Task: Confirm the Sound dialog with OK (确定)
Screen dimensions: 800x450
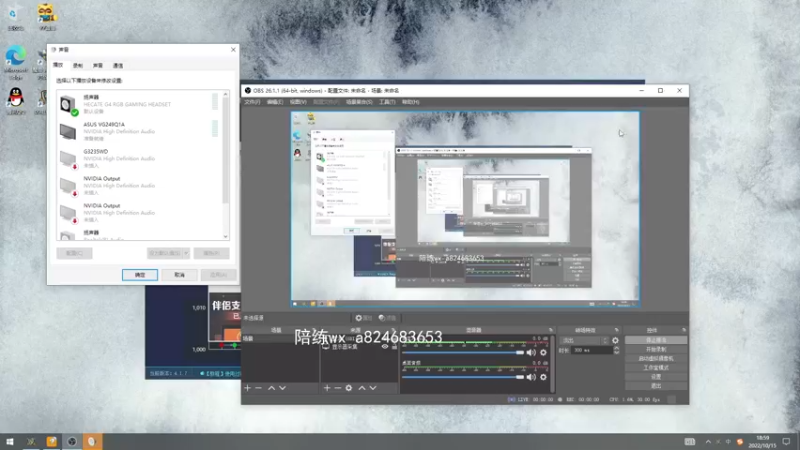Action: [x=140, y=275]
